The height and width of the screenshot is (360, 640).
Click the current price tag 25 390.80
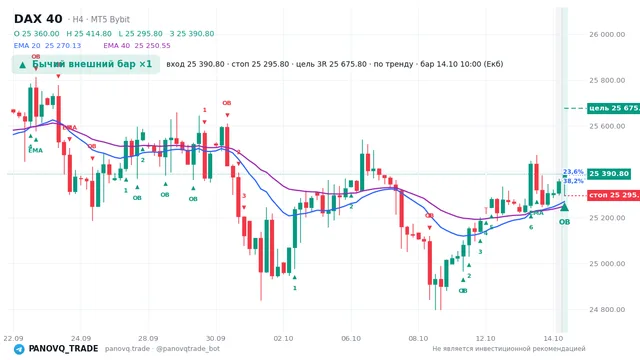point(609,174)
